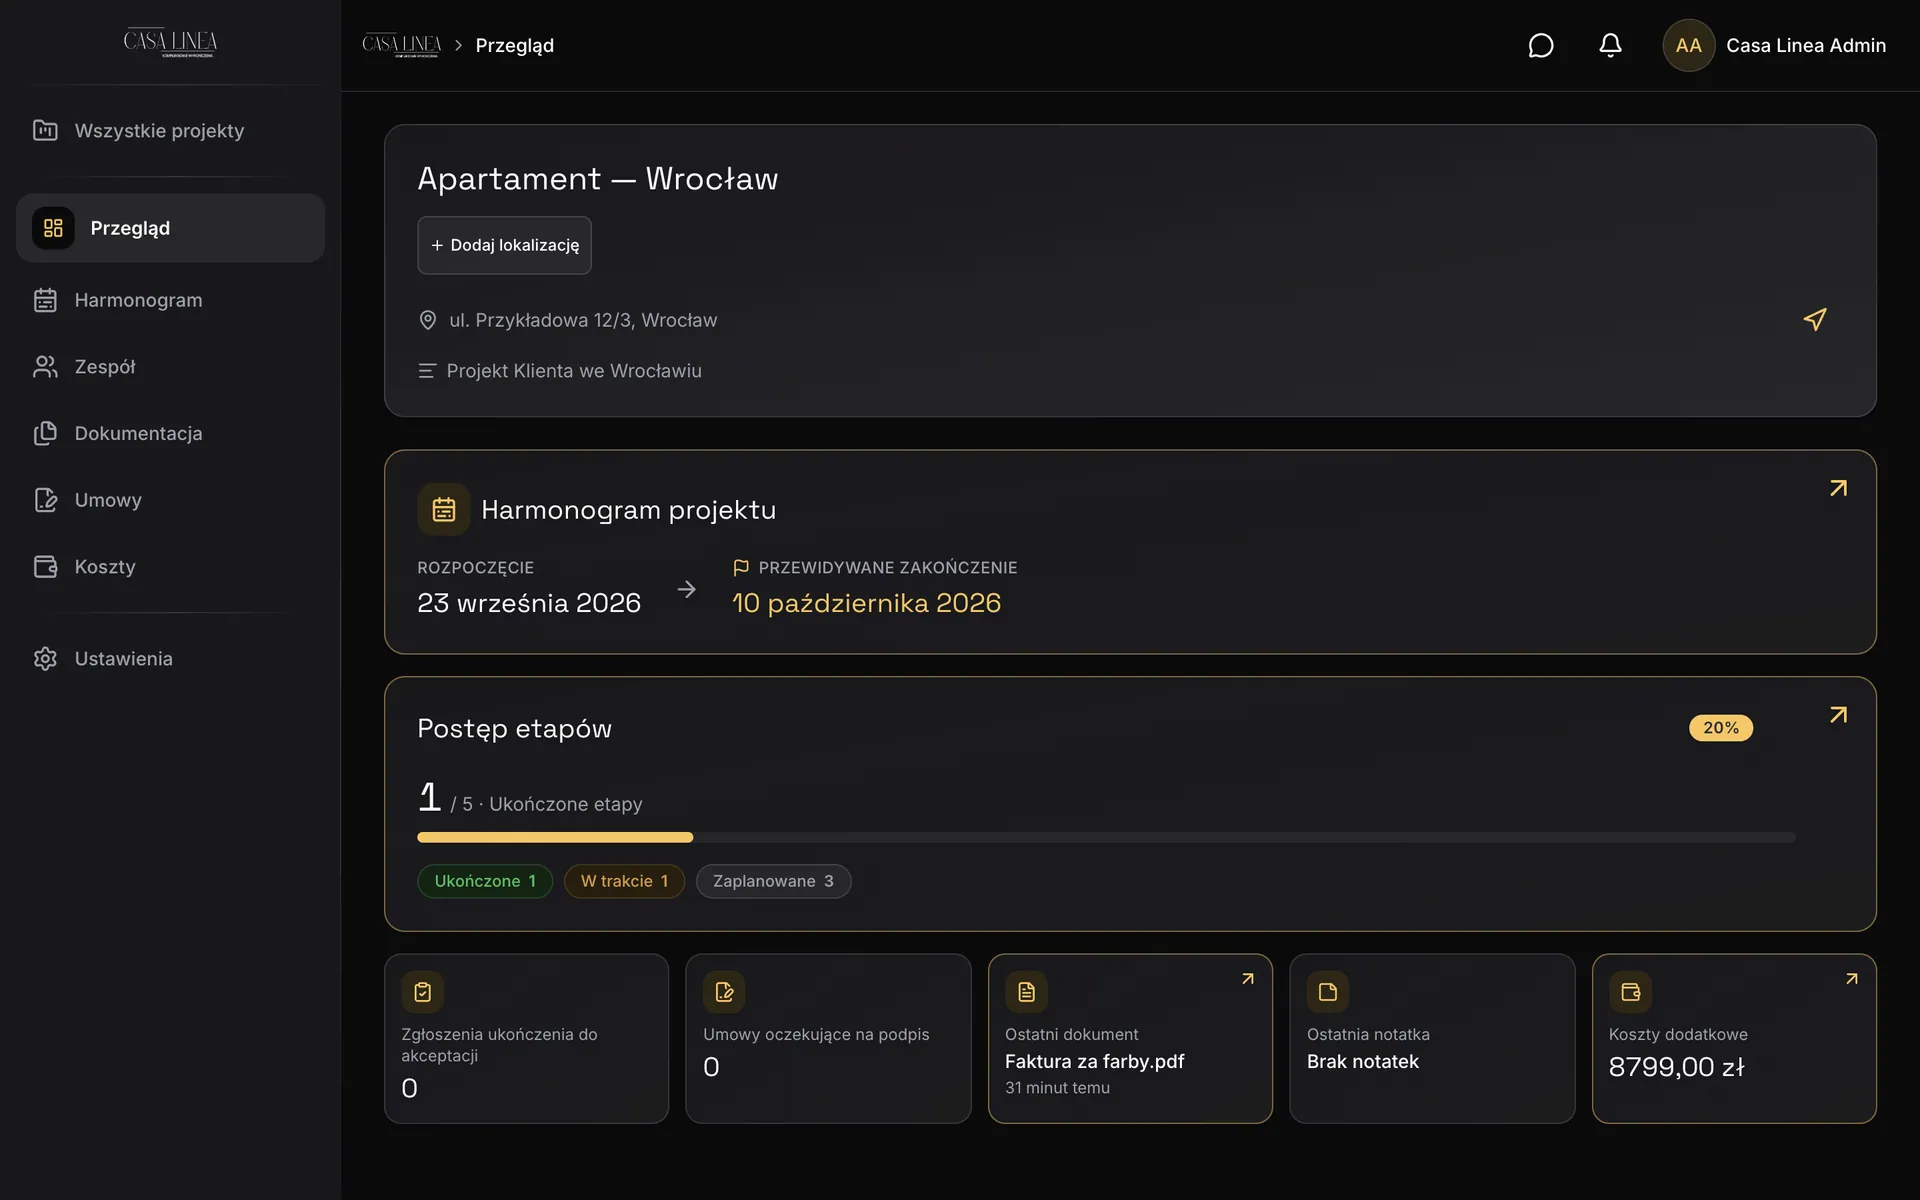Viewport: 1920px width, 1200px height.
Task: Open Ustawienia settings
Action: (170, 659)
